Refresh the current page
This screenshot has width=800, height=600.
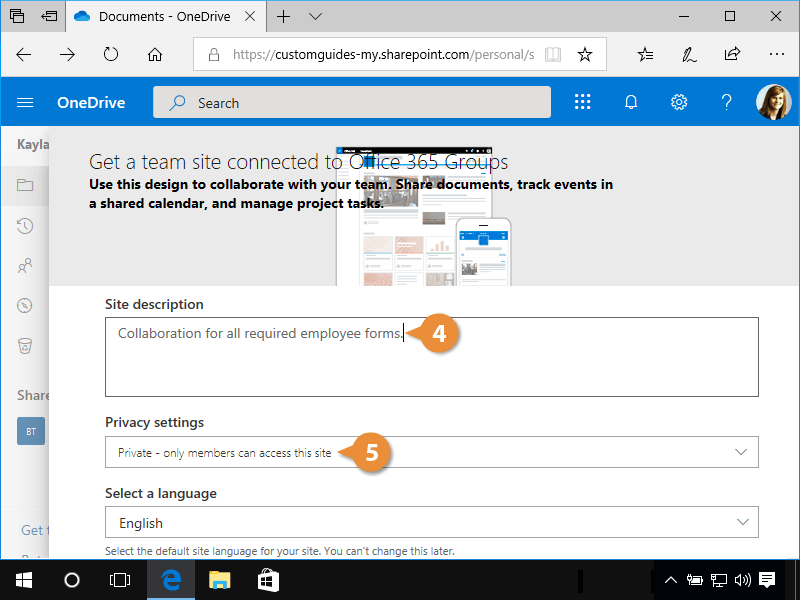pos(111,54)
